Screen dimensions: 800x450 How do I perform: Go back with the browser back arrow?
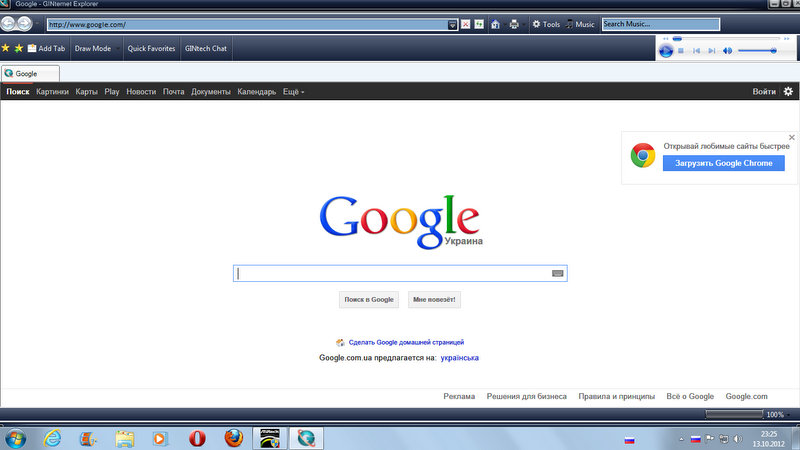pos(8,23)
